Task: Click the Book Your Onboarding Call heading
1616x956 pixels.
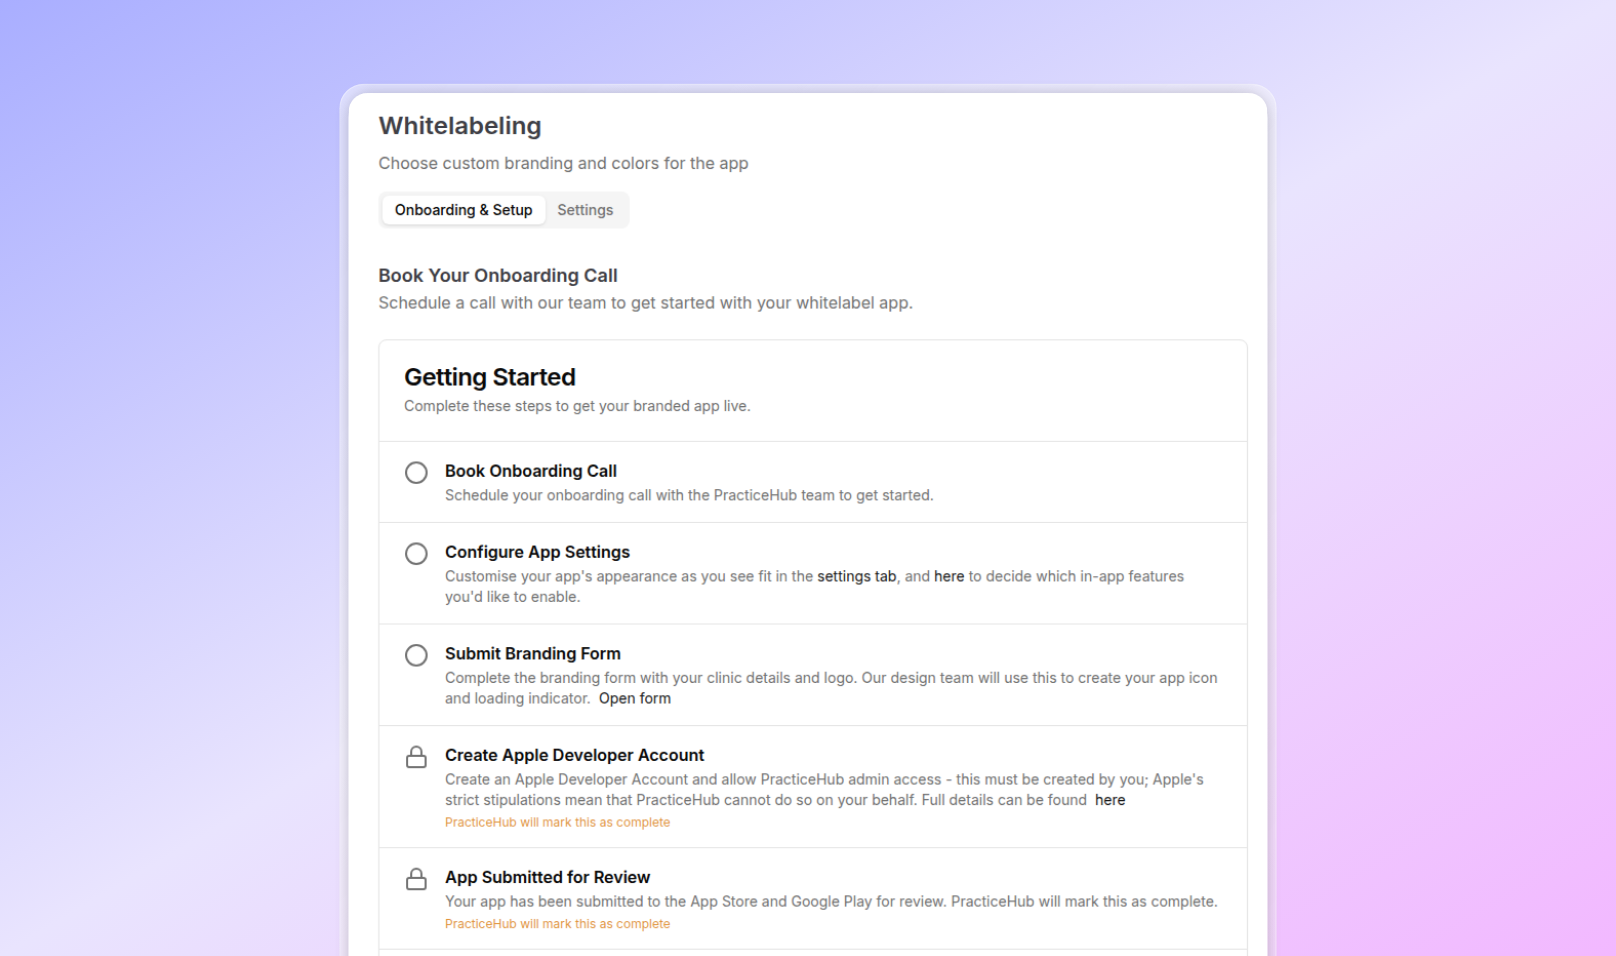Action: 497,275
